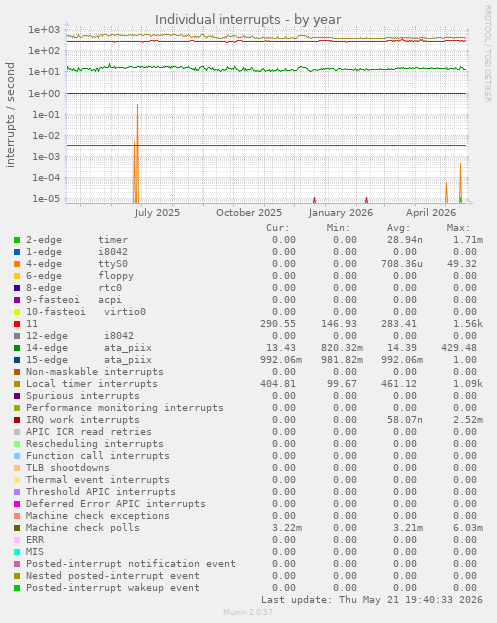Click the Last update timestamp text
The height and width of the screenshot is (623, 497).
point(372,600)
